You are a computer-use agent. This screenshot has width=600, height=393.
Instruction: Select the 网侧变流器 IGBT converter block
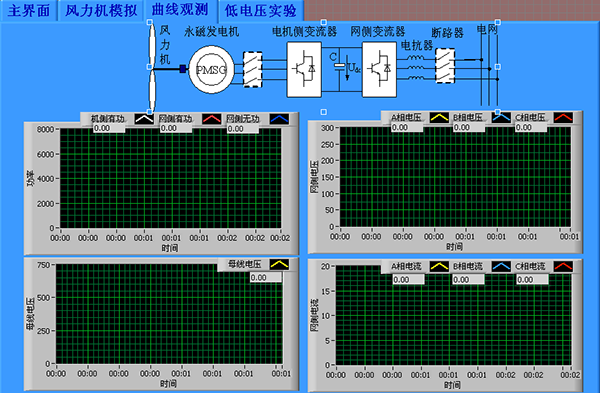[379, 69]
